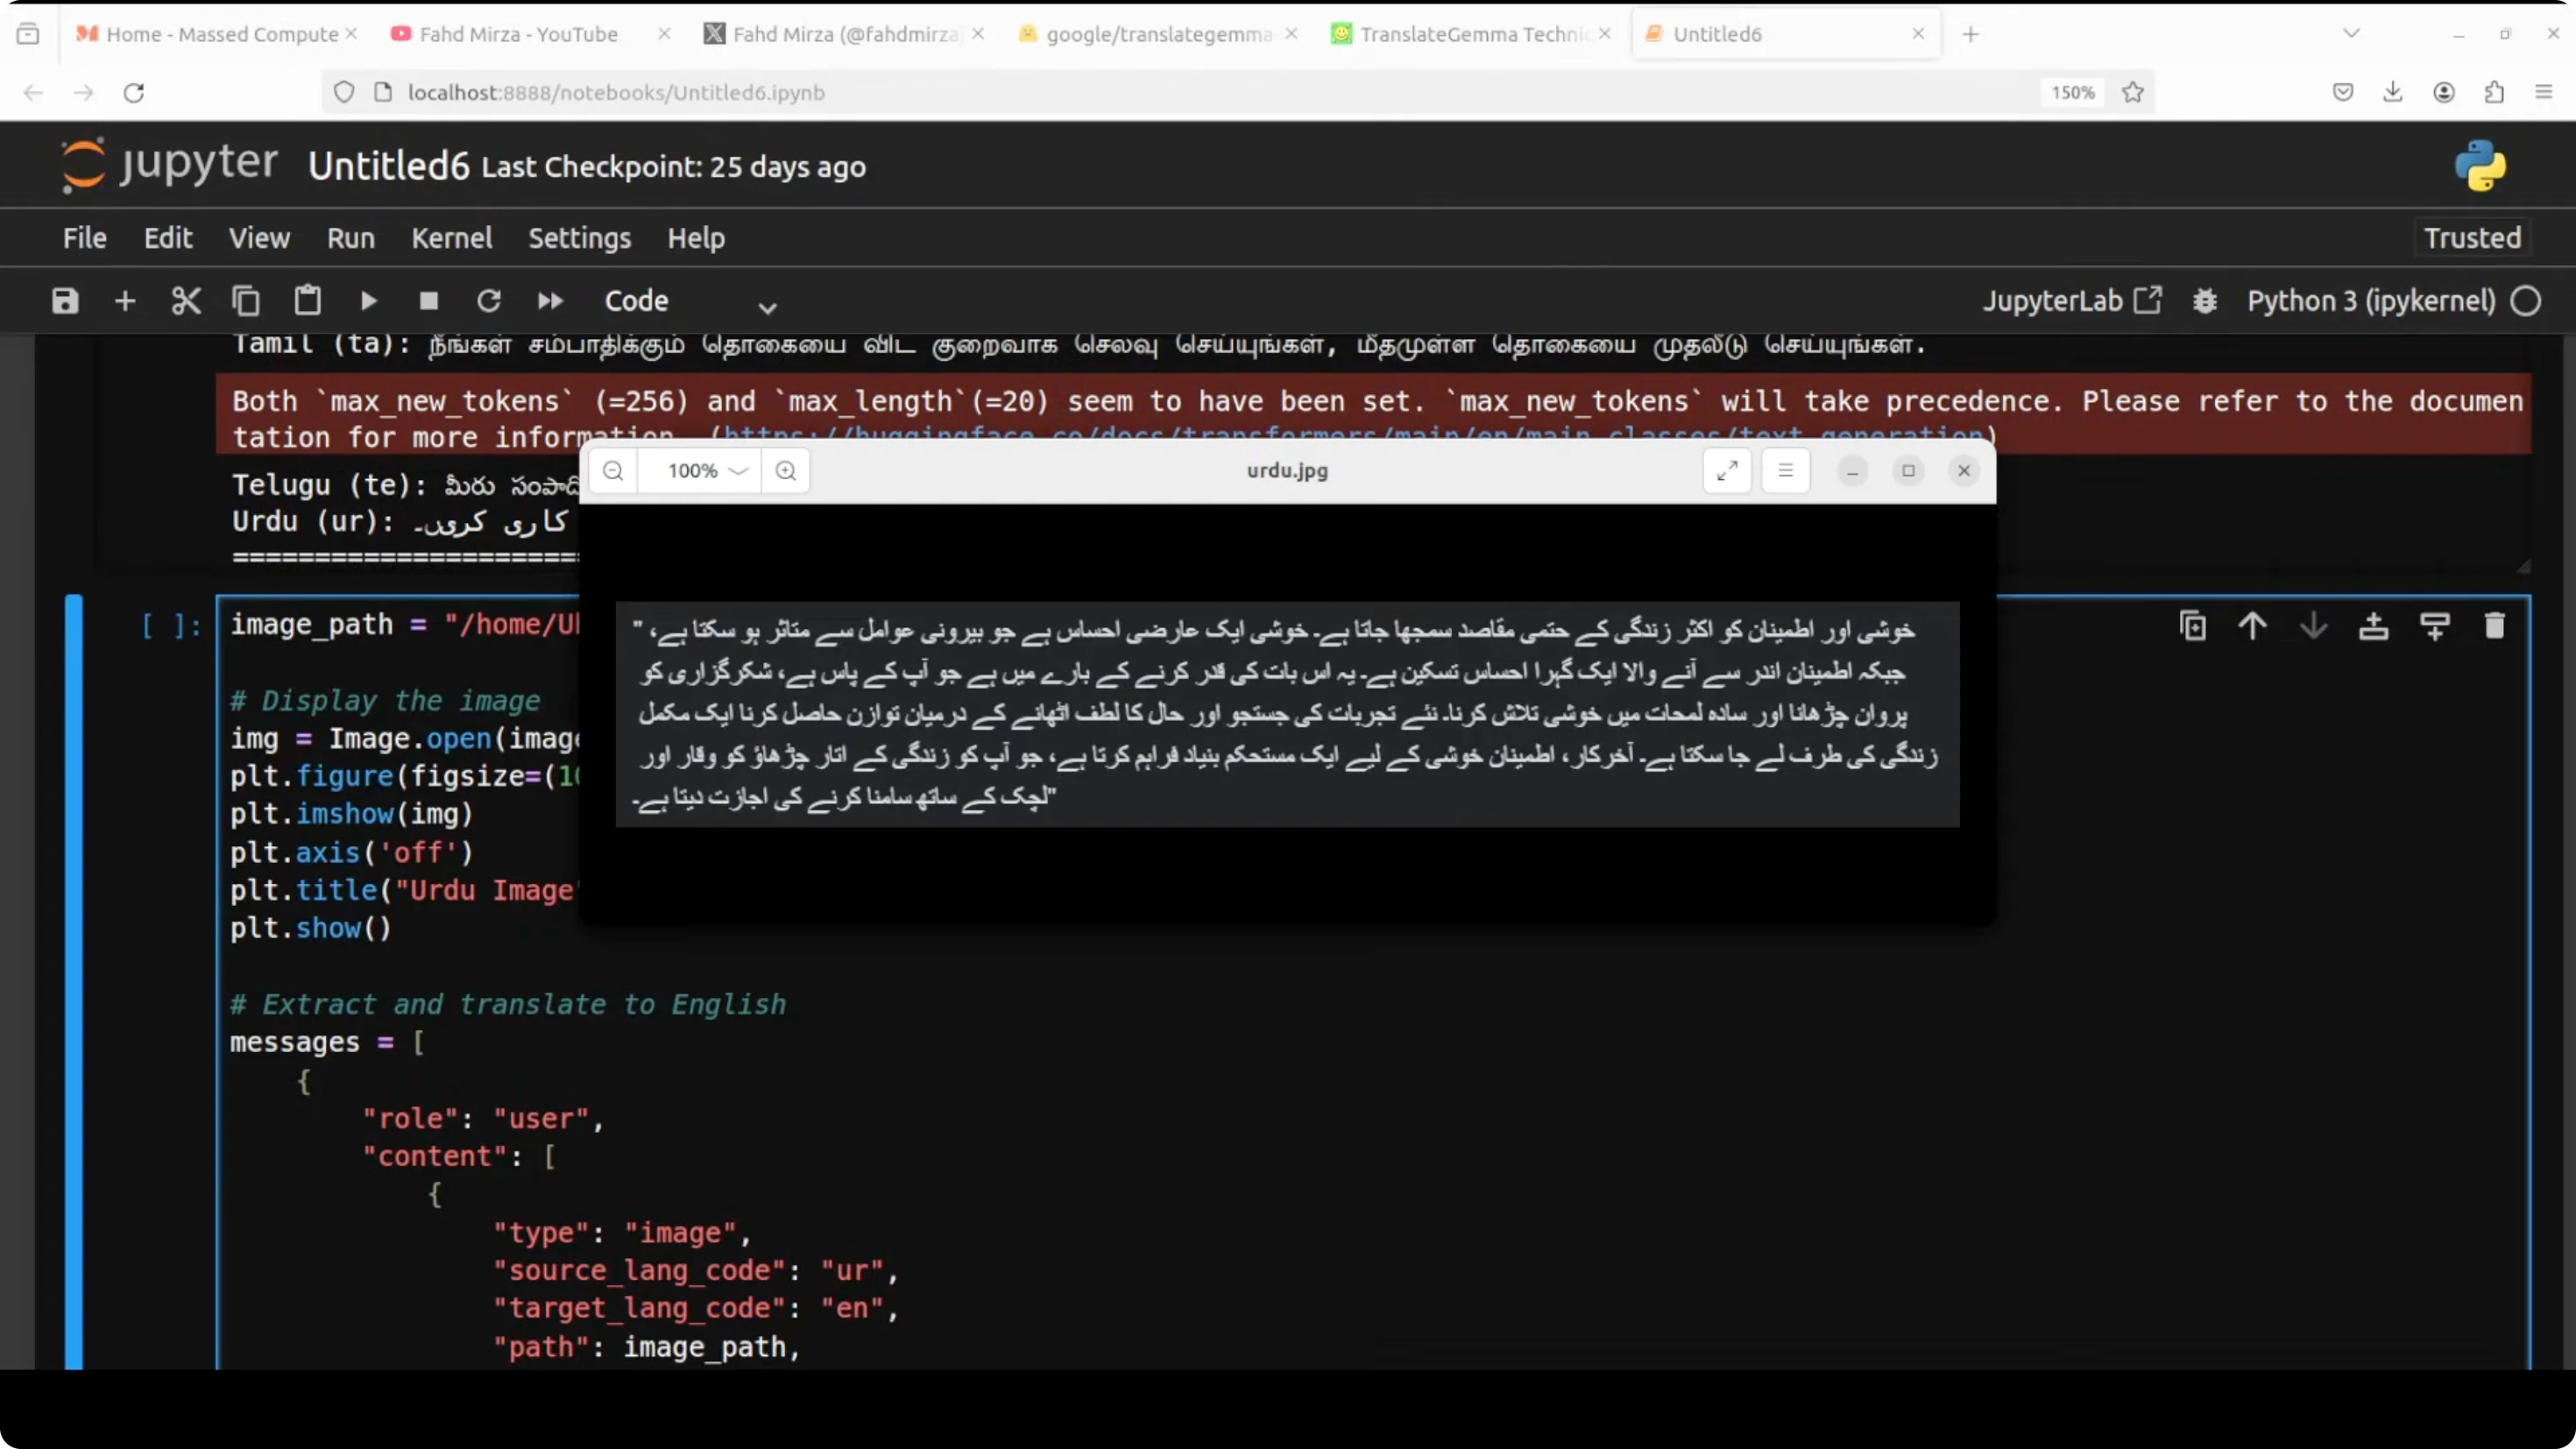Restart kernel and run all cells icon

[550, 301]
